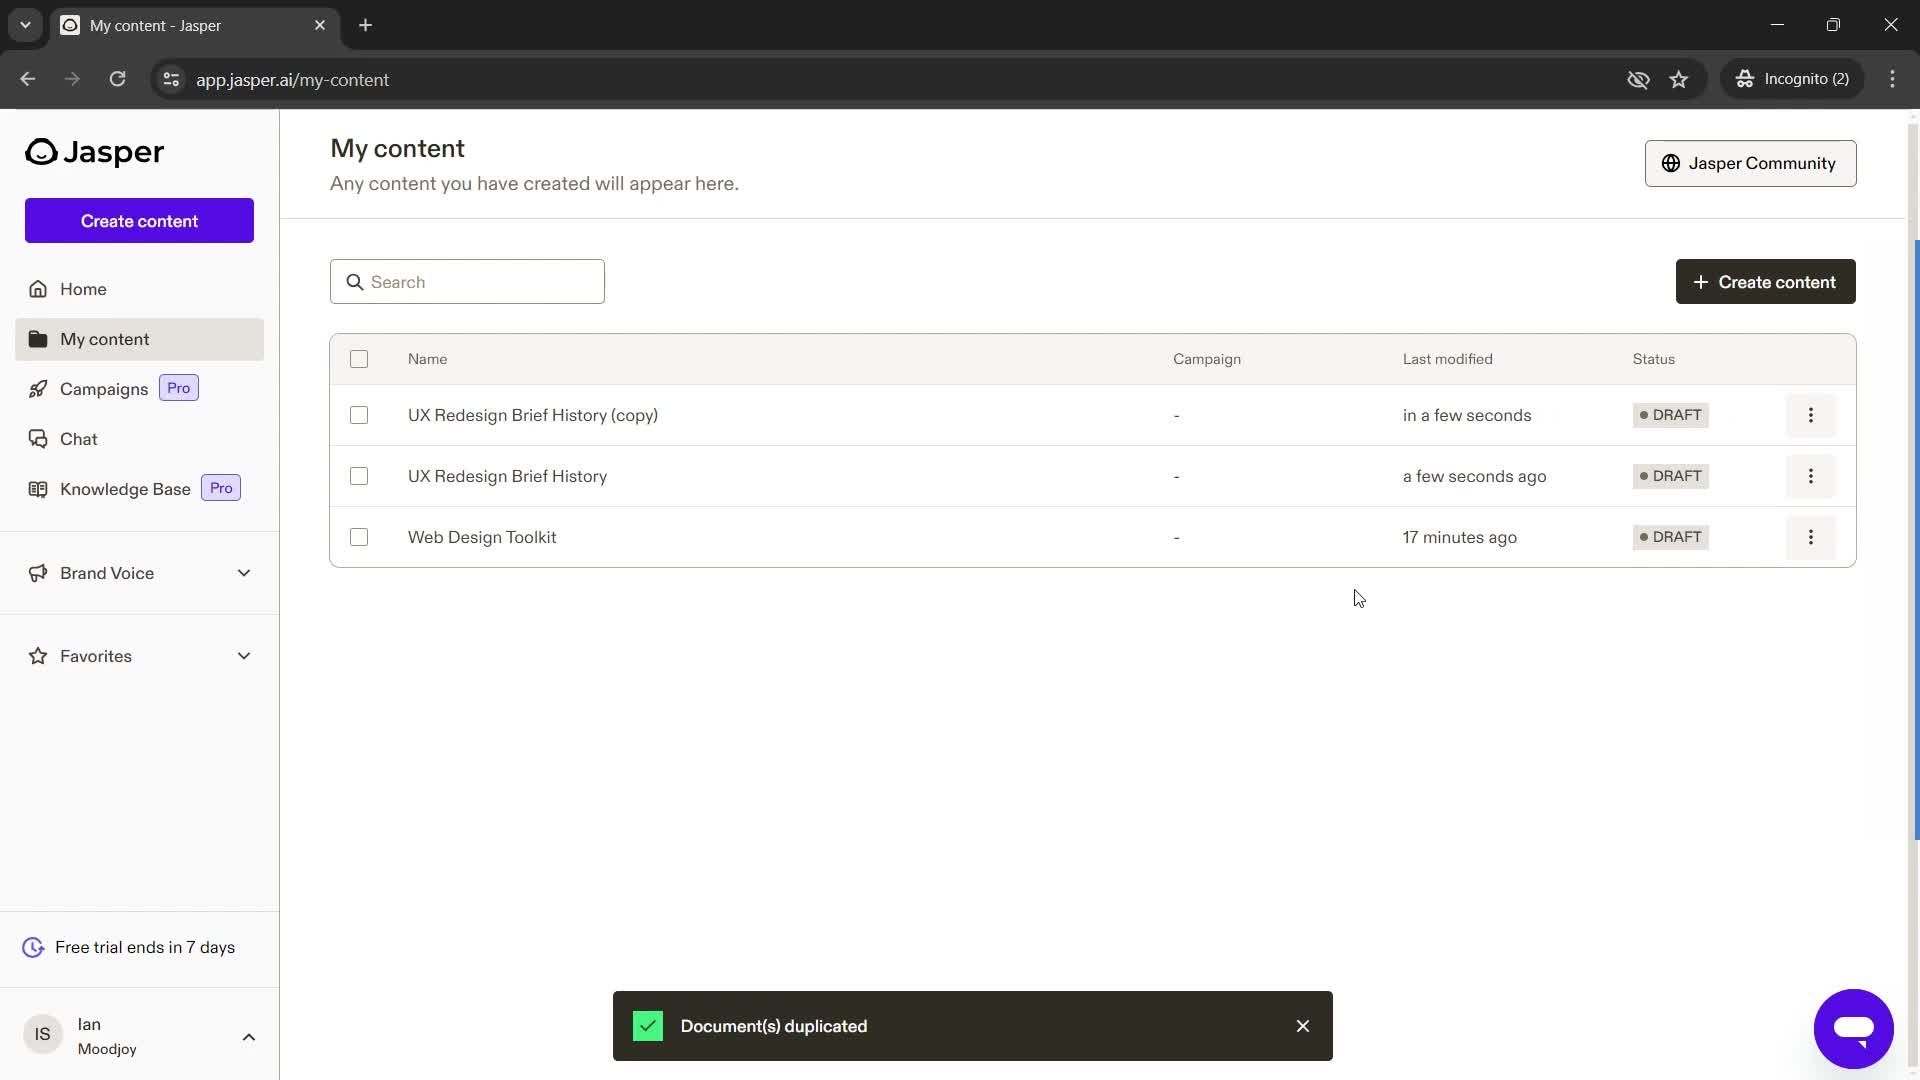Open three-dot menu for UX Redesign Brief History copy
The width and height of the screenshot is (1920, 1080).
coord(1811,414)
